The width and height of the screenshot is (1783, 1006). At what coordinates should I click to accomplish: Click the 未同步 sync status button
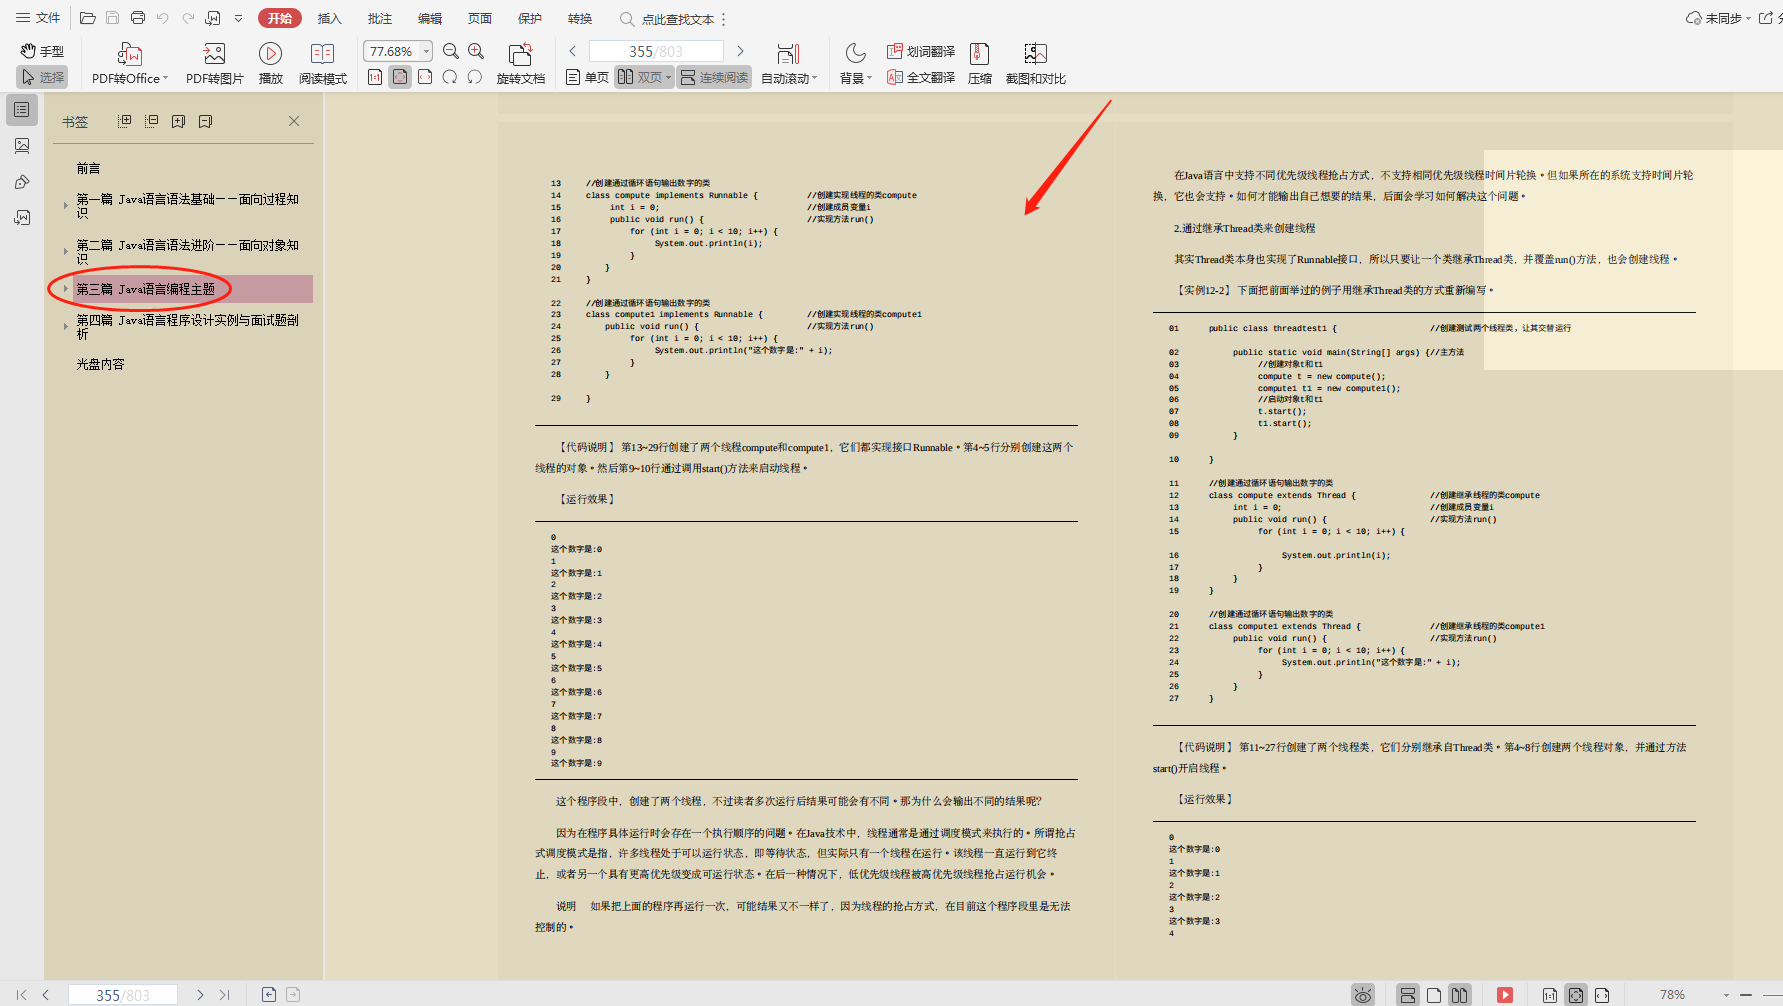pyautogui.click(x=1718, y=18)
